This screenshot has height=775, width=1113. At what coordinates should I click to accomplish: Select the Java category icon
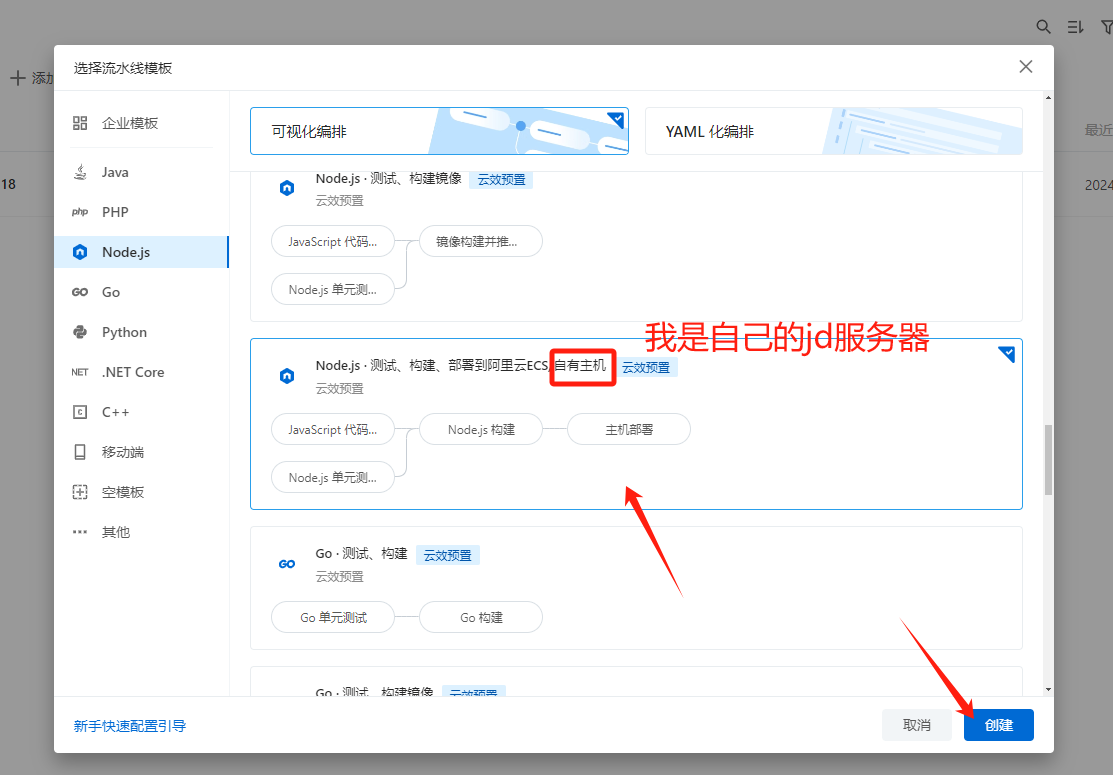click(80, 172)
